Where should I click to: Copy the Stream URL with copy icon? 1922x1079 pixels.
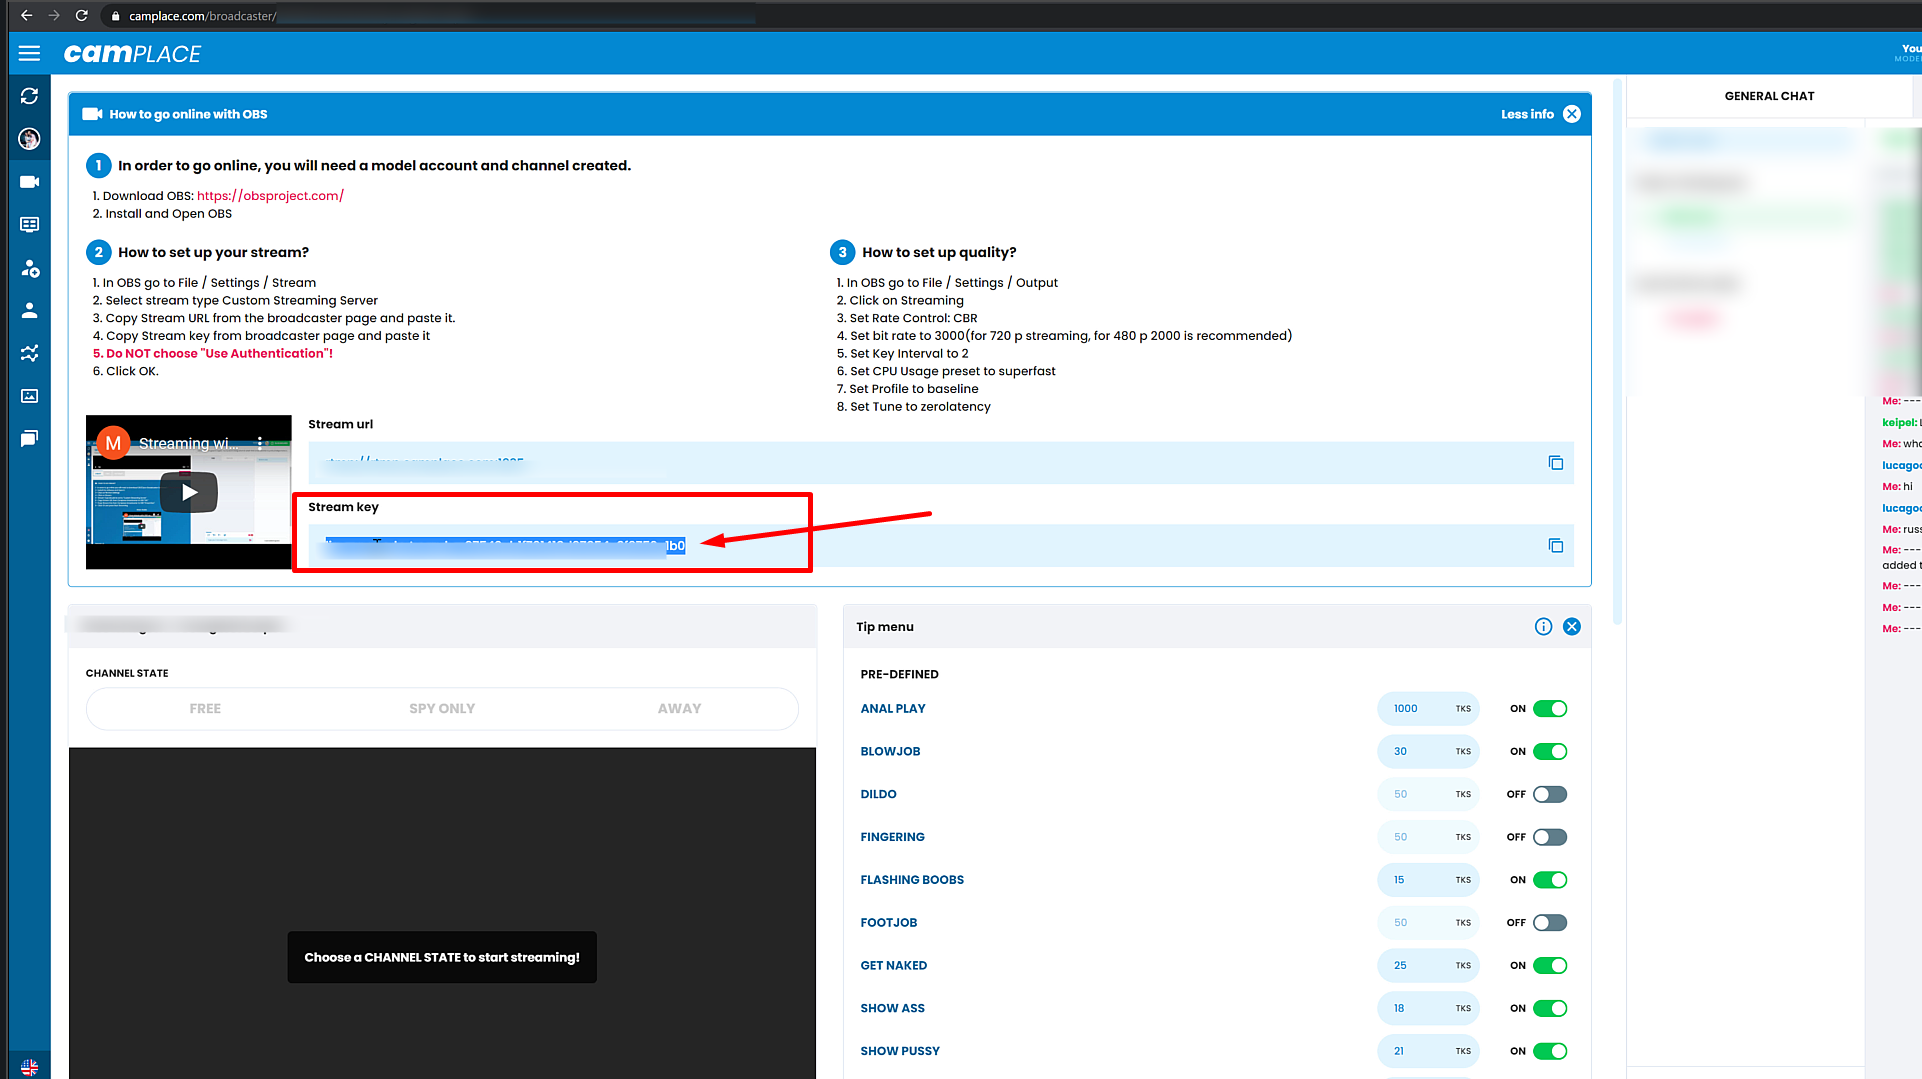click(1555, 463)
